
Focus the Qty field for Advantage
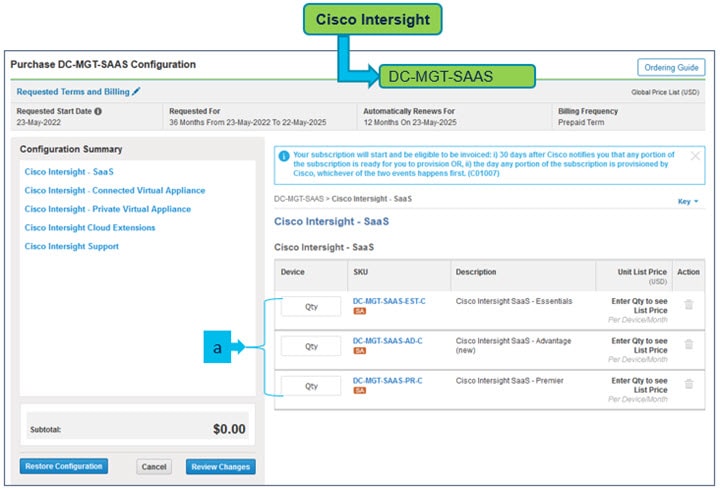tap(311, 346)
